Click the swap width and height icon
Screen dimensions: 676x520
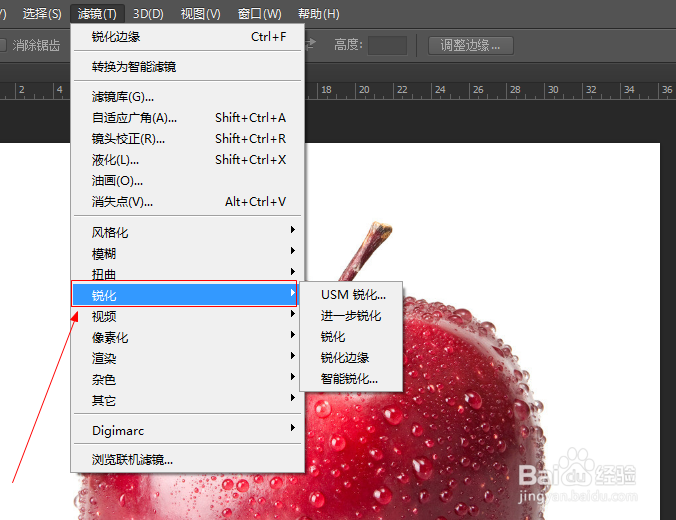[310, 44]
